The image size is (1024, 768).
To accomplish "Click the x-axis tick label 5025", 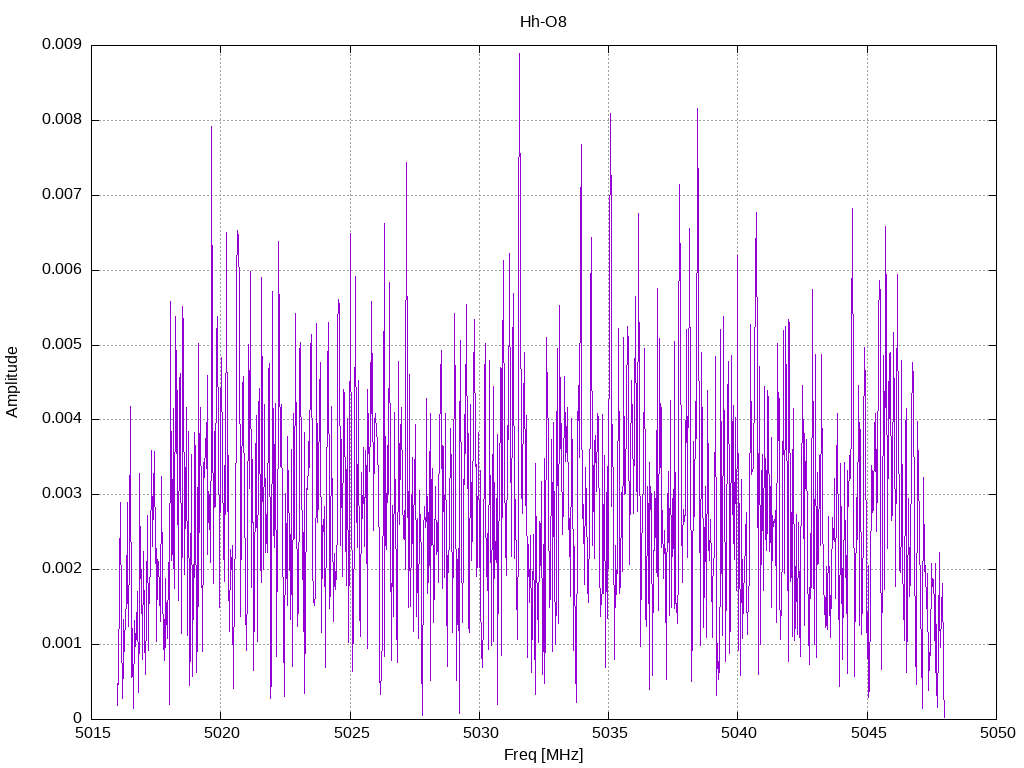I will click(x=351, y=733).
